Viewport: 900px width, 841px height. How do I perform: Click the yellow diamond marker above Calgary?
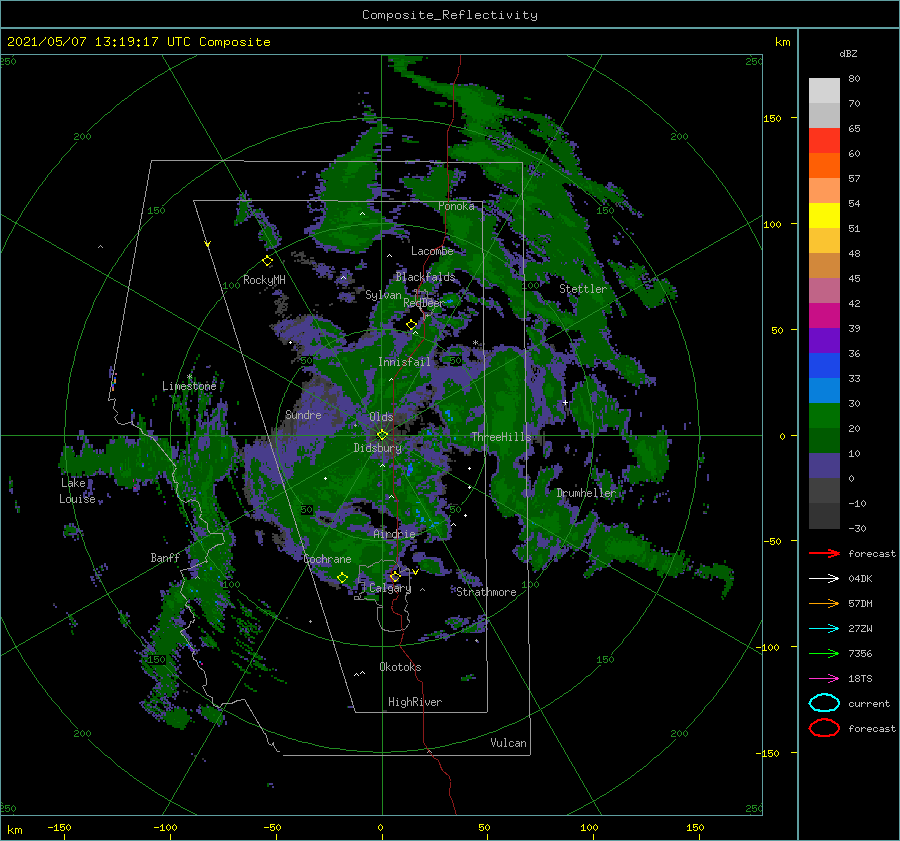click(x=395, y=576)
